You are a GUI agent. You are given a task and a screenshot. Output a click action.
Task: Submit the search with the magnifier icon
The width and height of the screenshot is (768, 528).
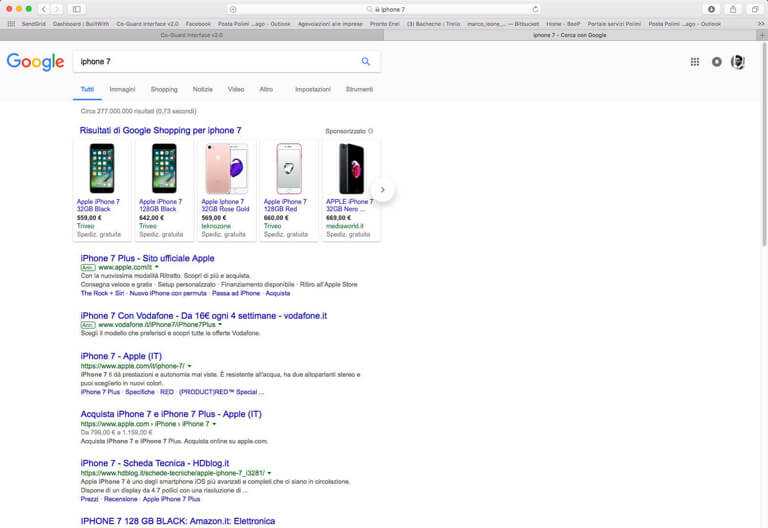point(365,61)
